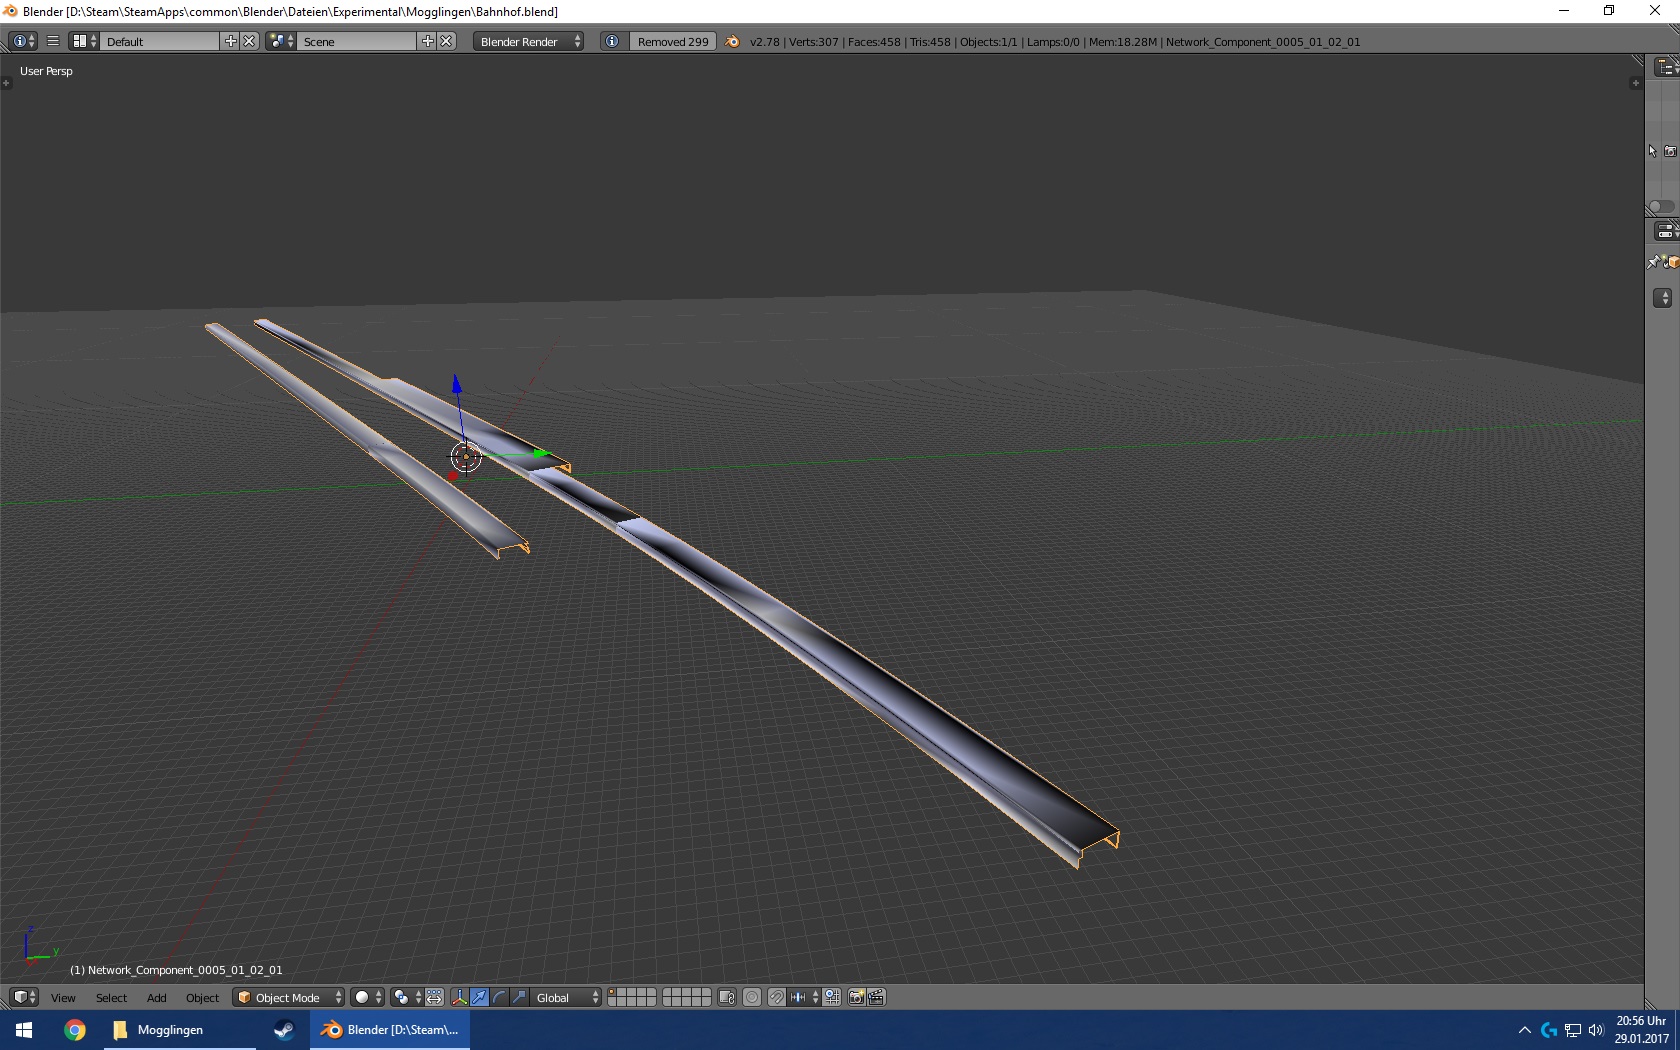Screen dimensions: 1680x1050
Task: Show hidden system tray icons
Action: 1525,1030
